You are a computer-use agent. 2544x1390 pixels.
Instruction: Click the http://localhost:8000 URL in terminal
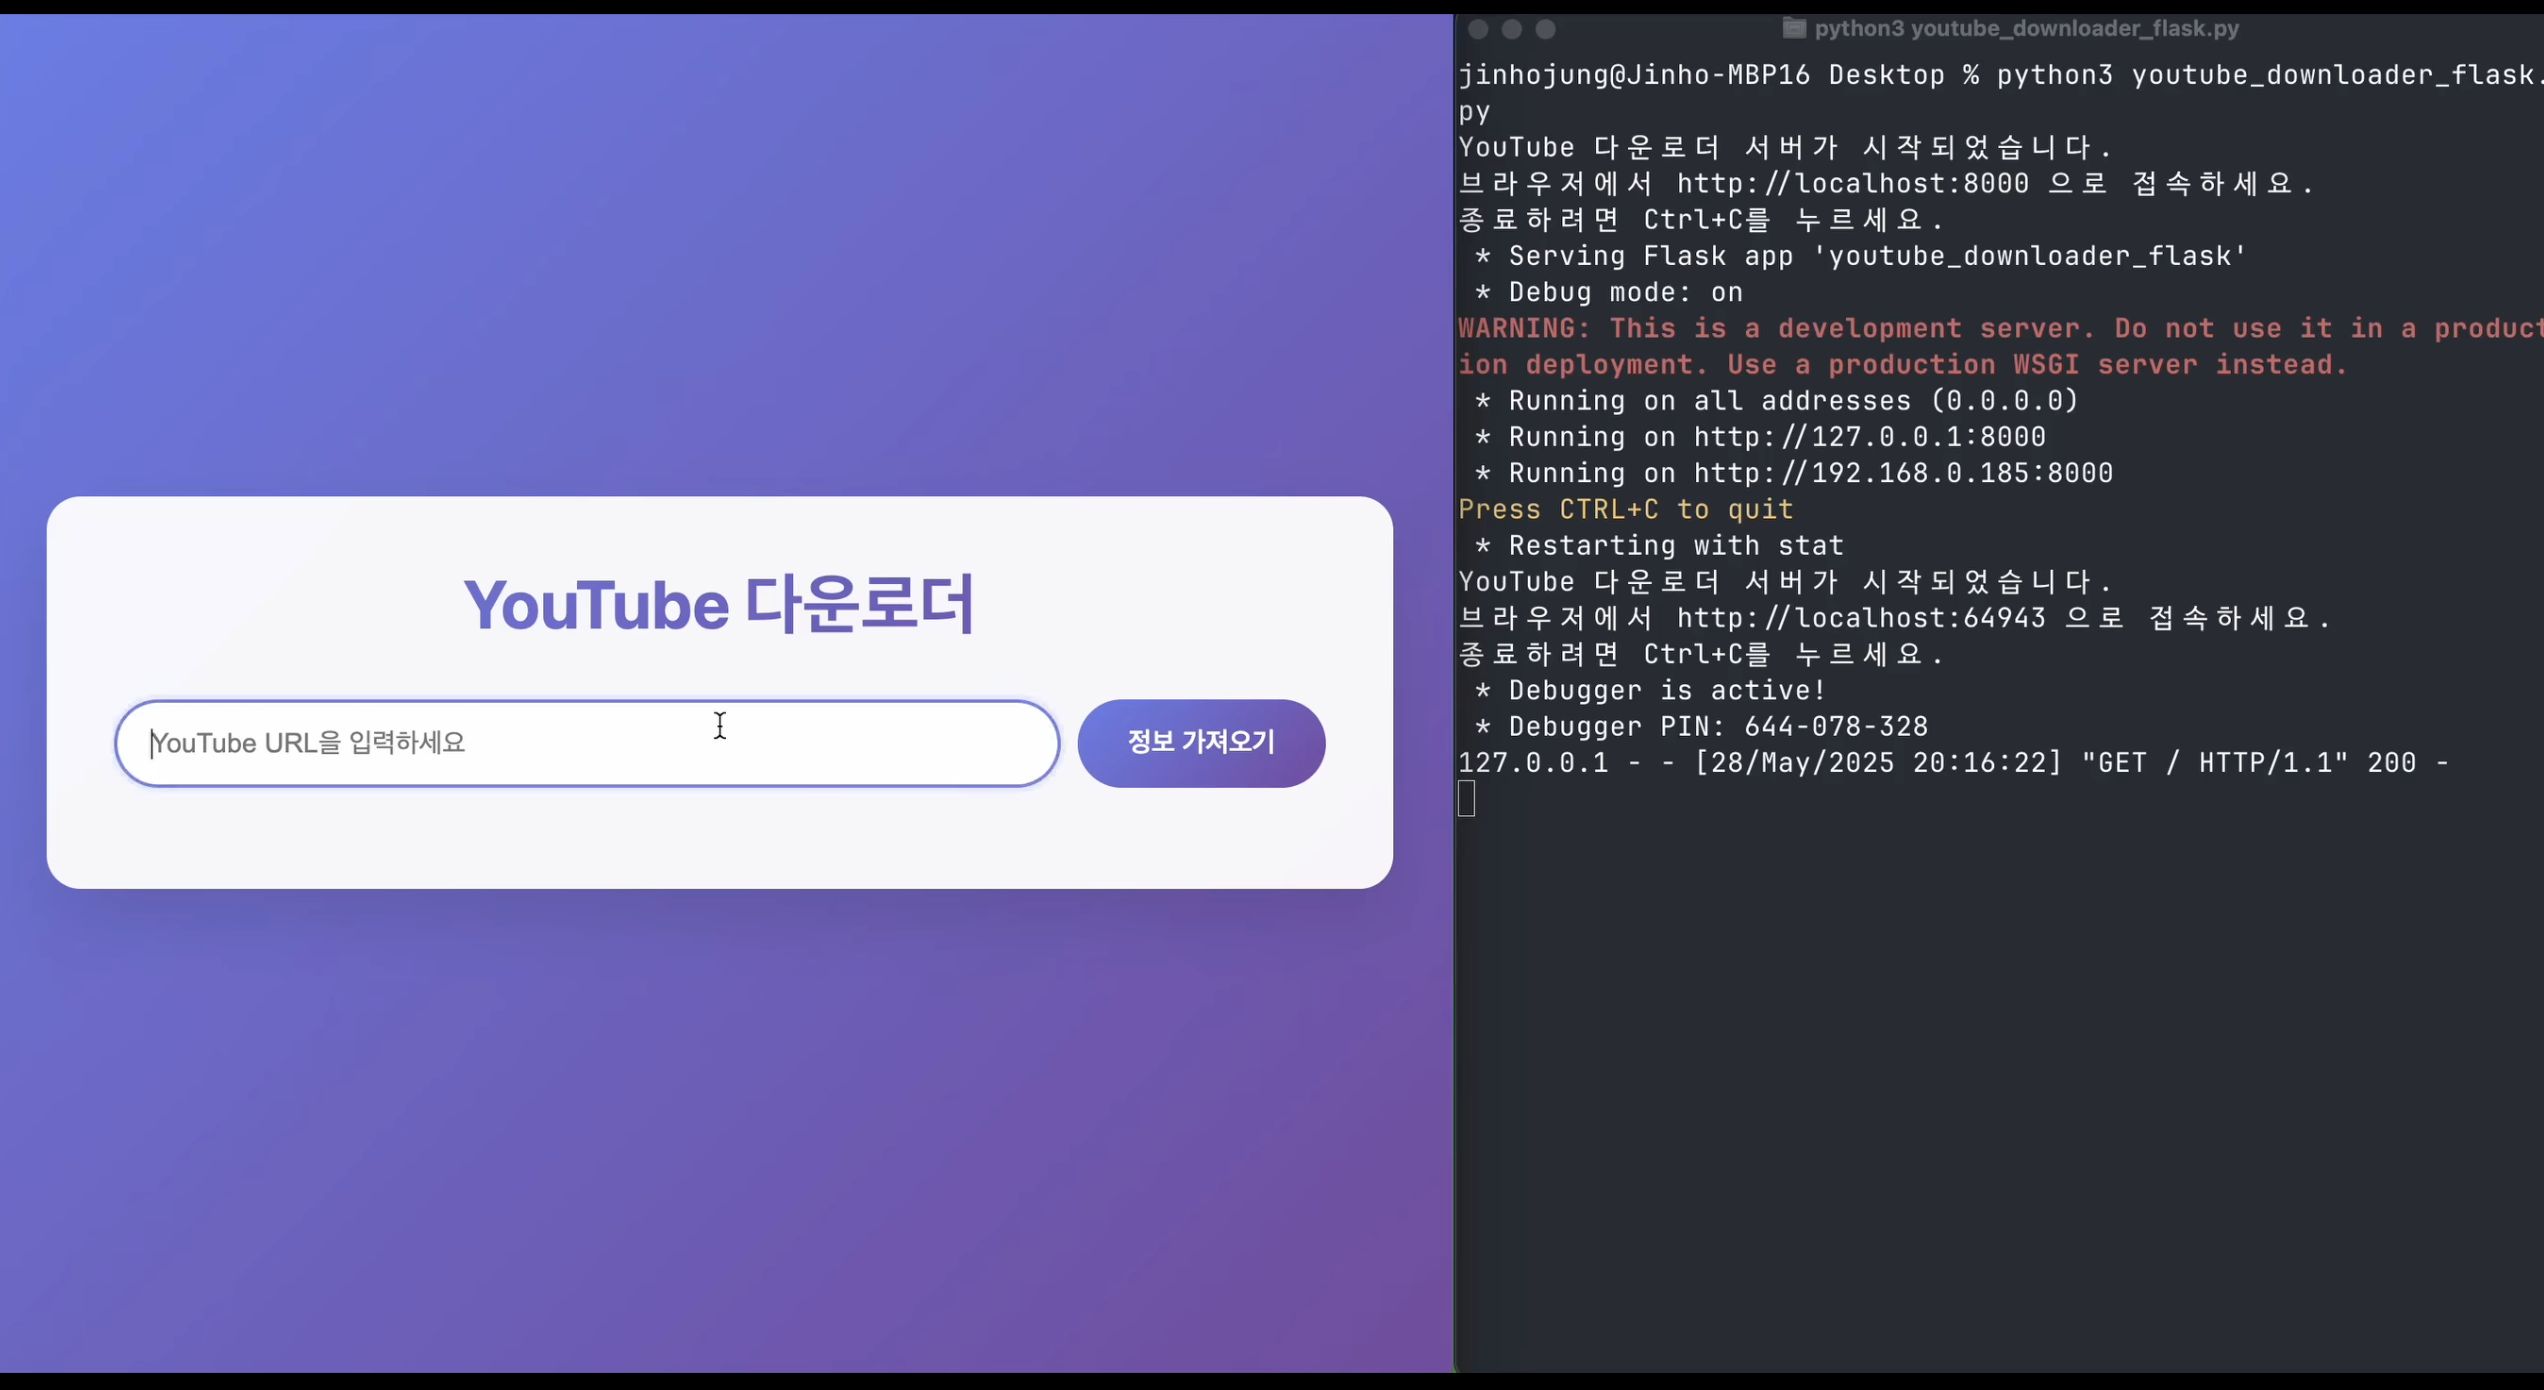coord(1853,184)
